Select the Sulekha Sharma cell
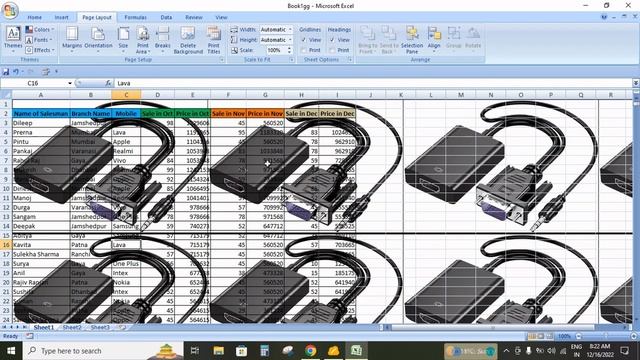The image size is (640, 360). tap(41, 254)
